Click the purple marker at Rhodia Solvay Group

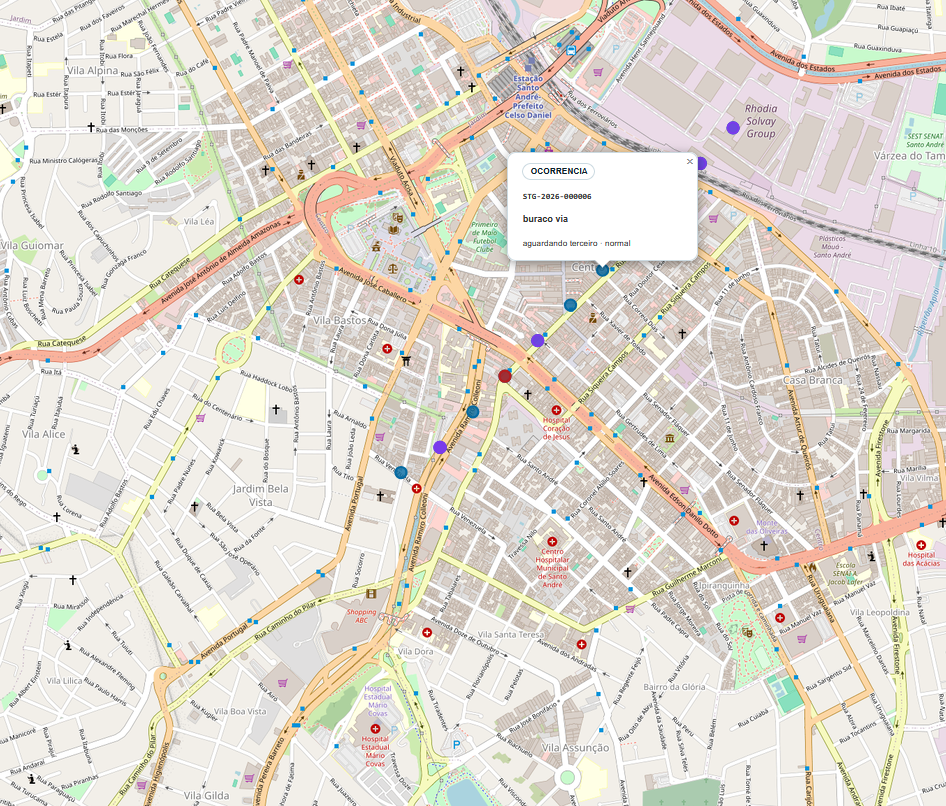pyautogui.click(x=733, y=127)
